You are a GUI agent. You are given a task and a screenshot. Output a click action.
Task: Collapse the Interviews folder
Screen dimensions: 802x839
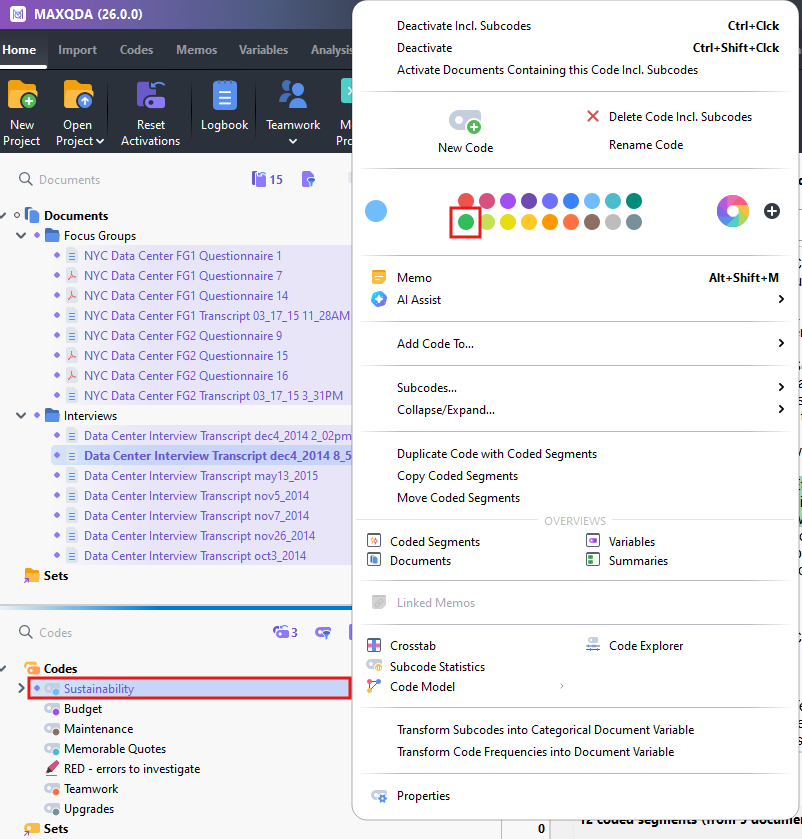[x=21, y=415]
